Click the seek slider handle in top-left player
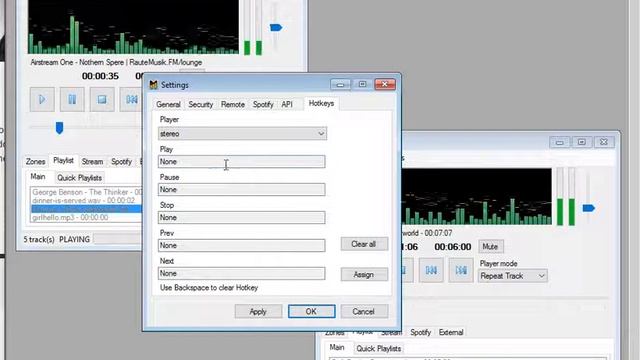Screen dimensions: 640x360 (59, 128)
